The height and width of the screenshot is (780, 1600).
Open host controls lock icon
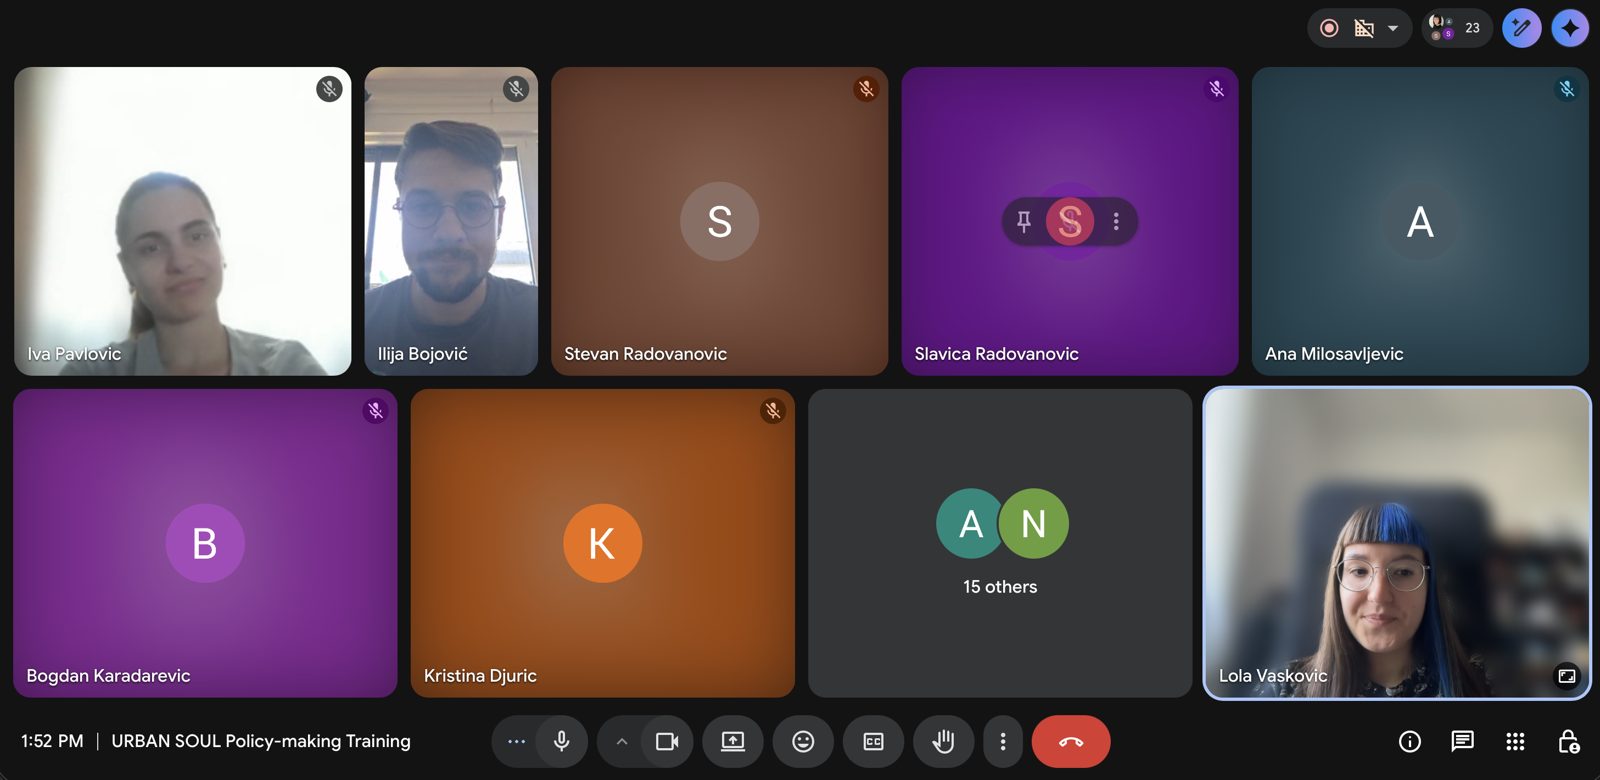coord(1568,741)
